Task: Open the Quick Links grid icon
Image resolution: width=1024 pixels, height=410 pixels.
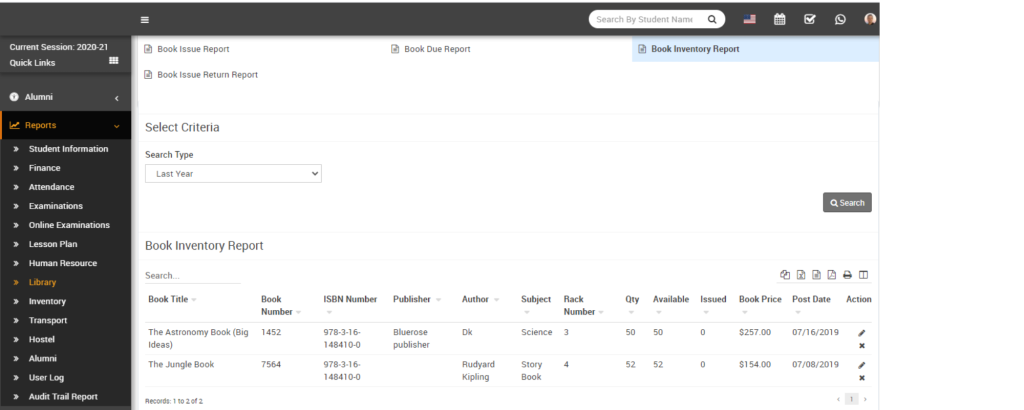Action: click(x=114, y=62)
